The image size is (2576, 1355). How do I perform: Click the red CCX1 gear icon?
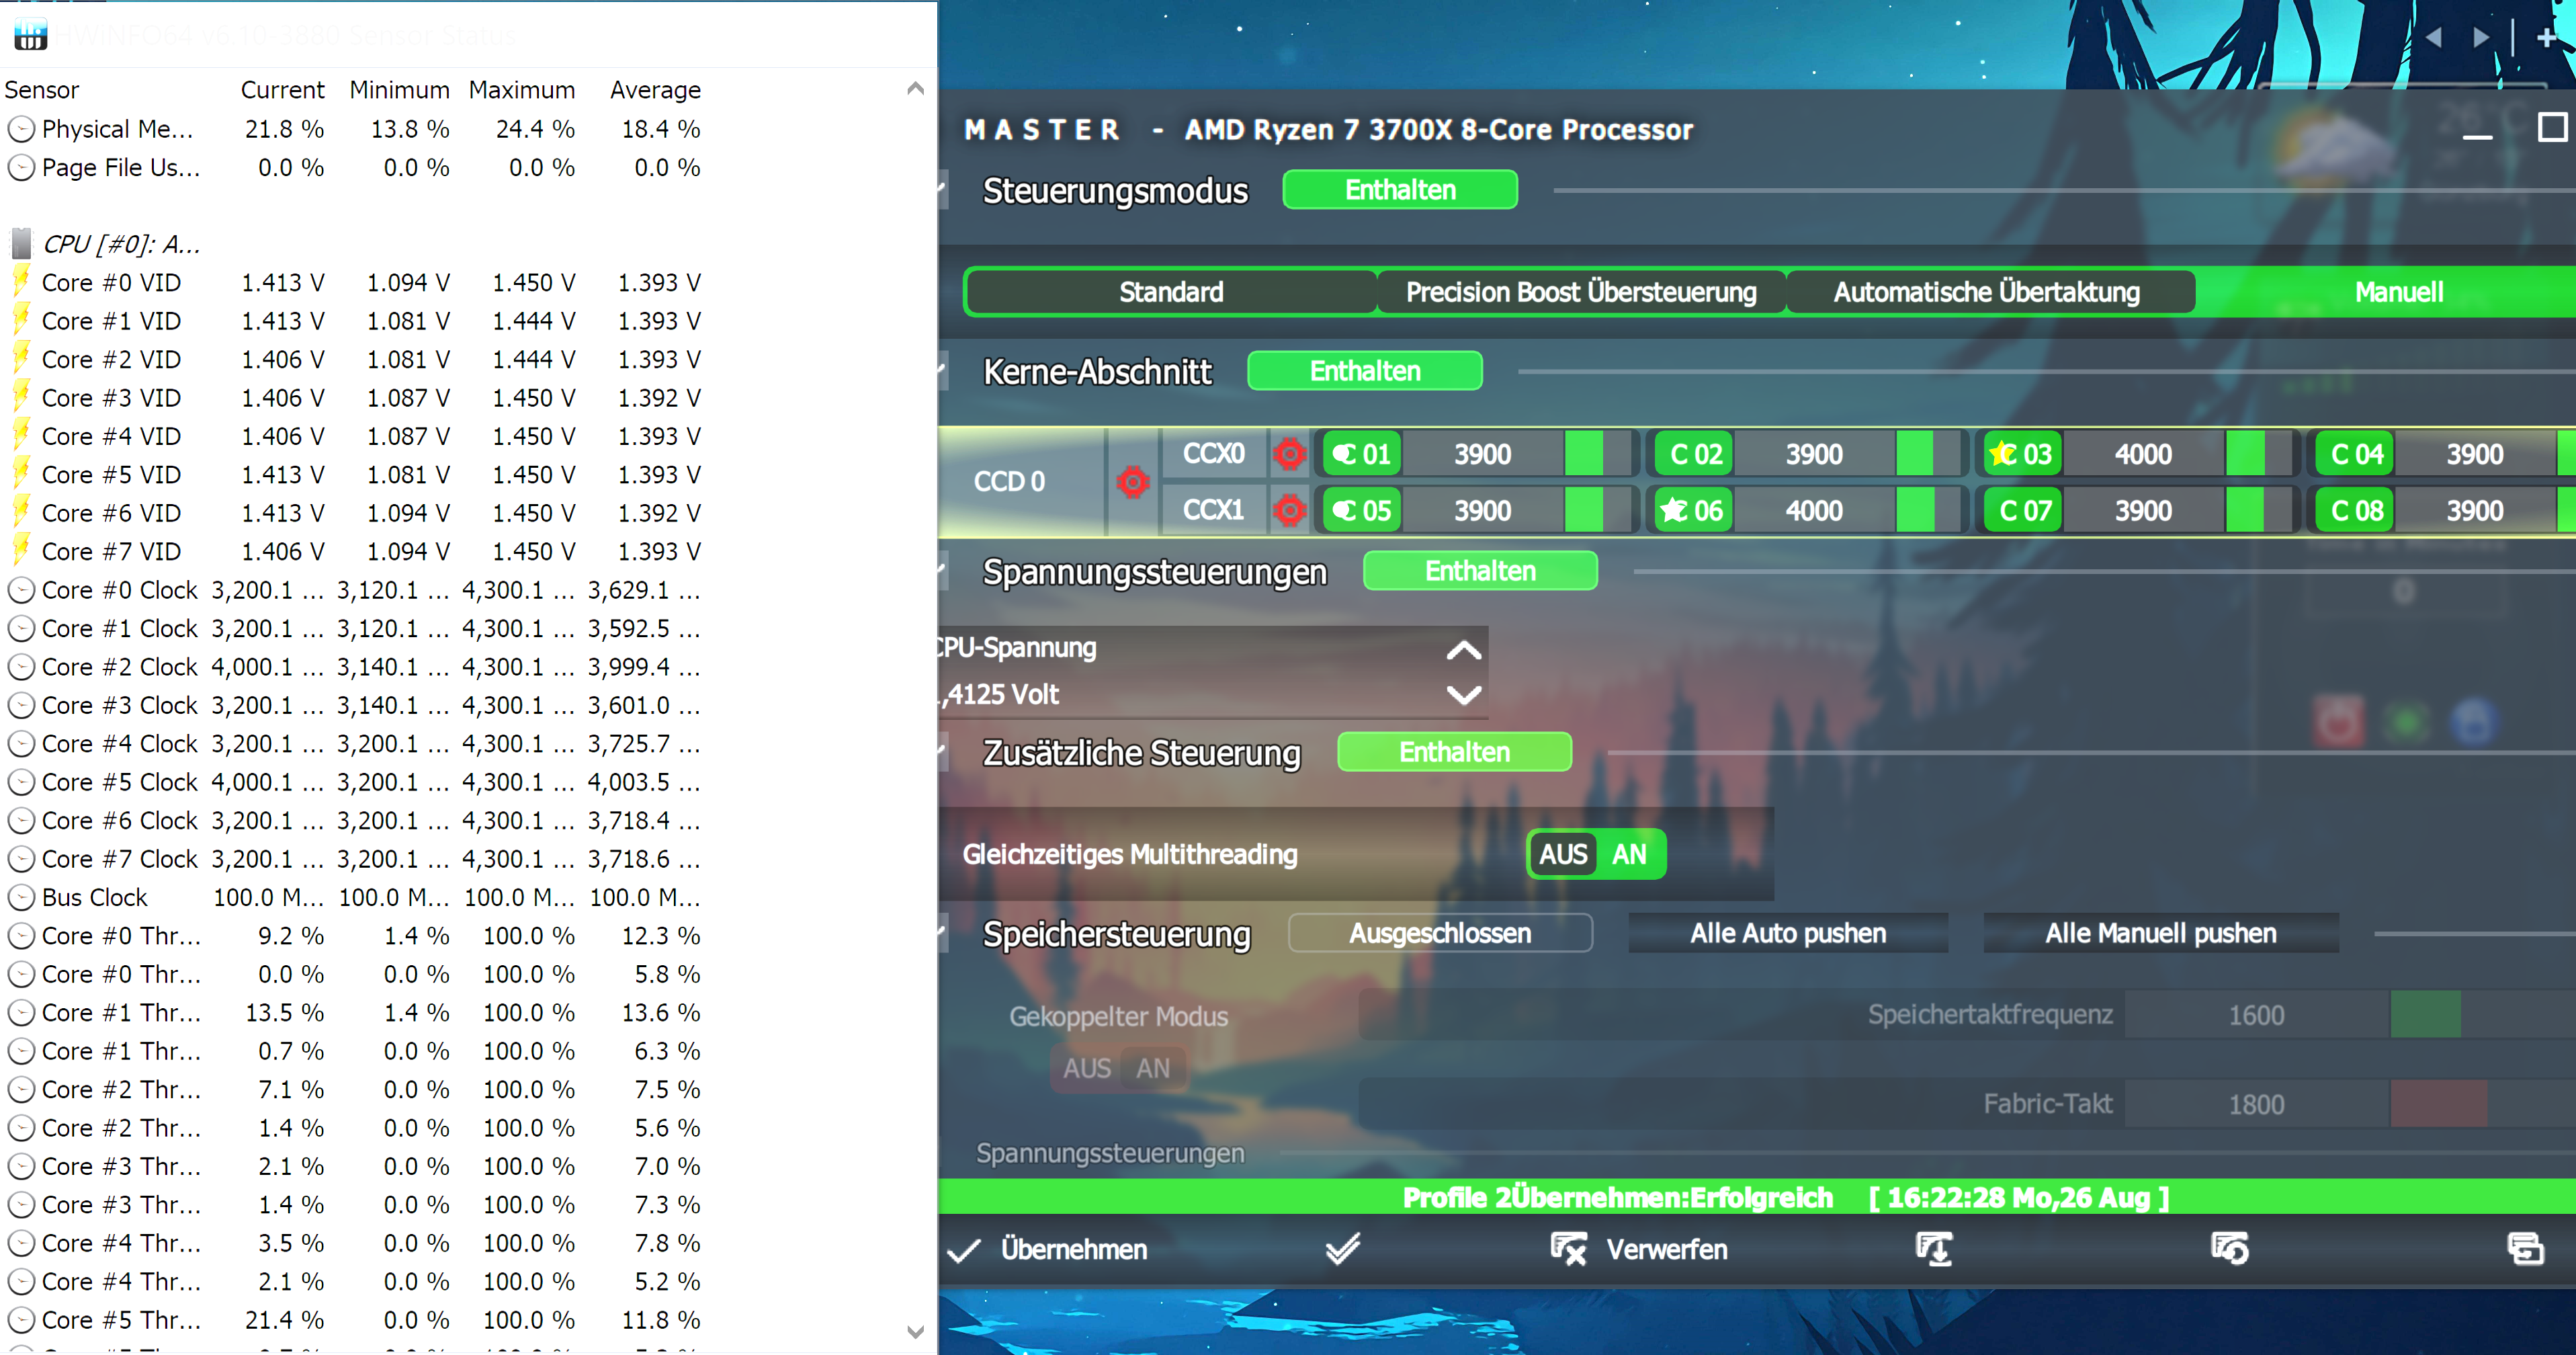(1289, 511)
